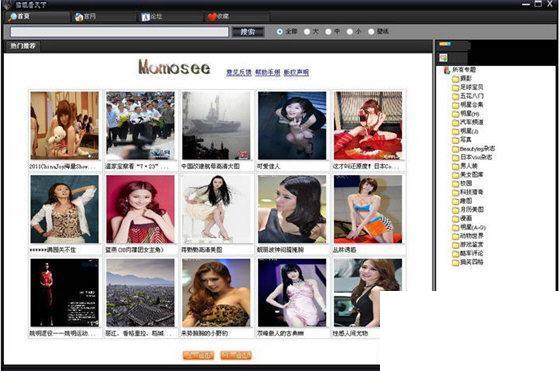
Task: Select the 全部 size radio button
Action: [280, 31]
